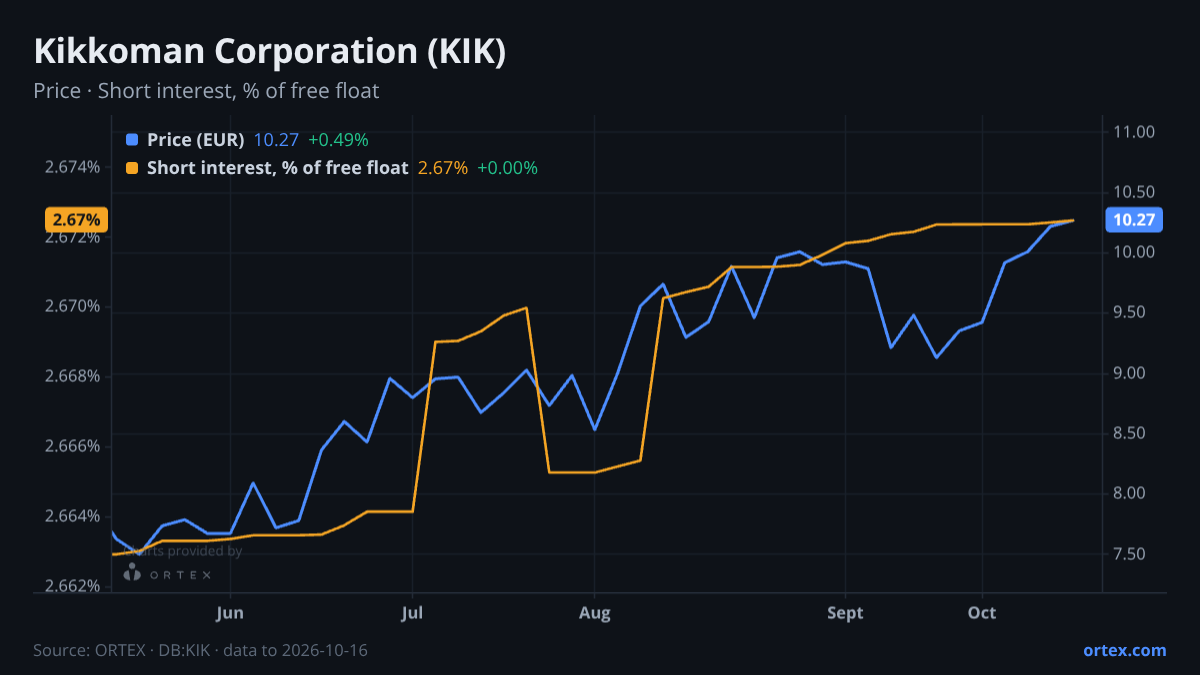
Task: Click the 10.27 price value in legend
Action: [x=276, y=140]
